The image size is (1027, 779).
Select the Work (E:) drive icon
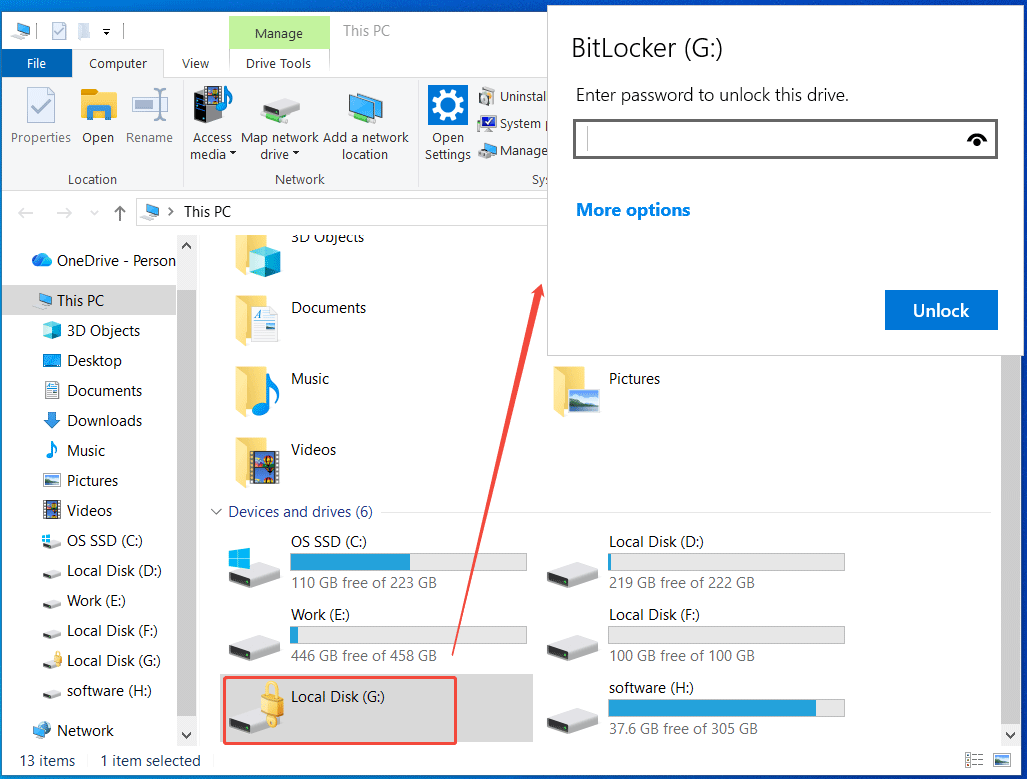[254, 647]
